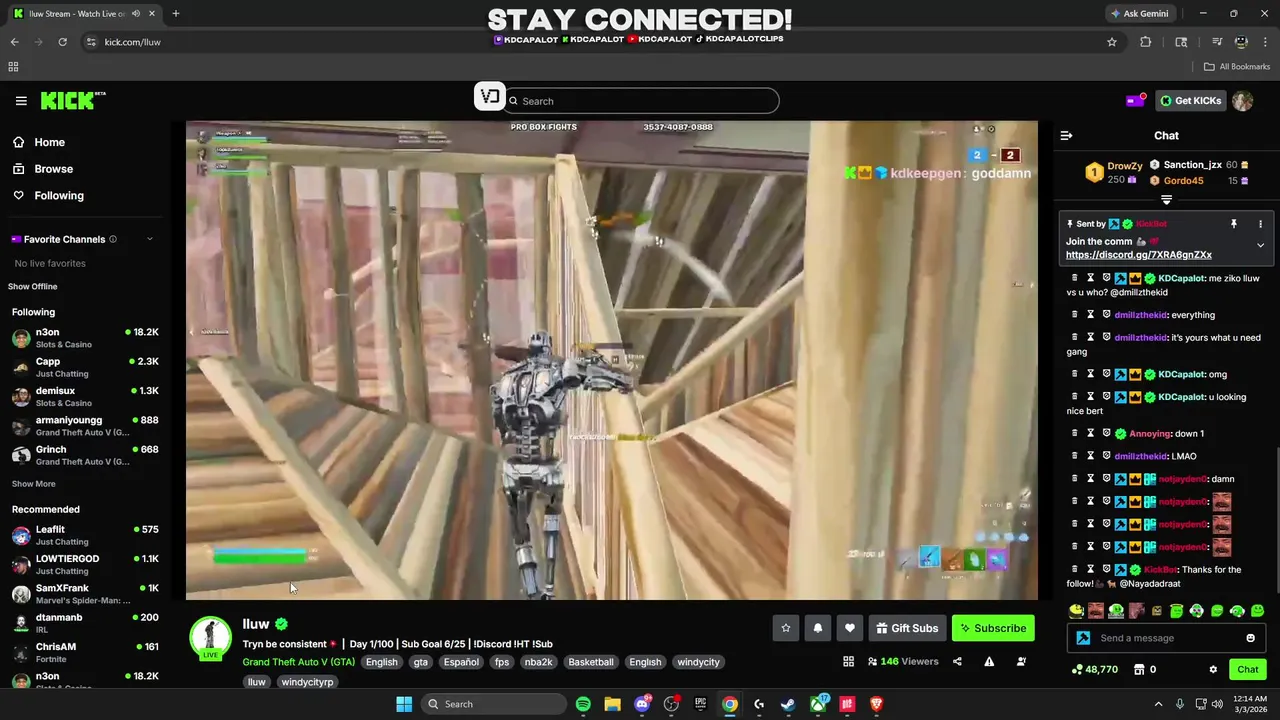Viewport: 1280px width, 720px height.
Task: Open the discord.gg invite link
Action: (1139, 255)
